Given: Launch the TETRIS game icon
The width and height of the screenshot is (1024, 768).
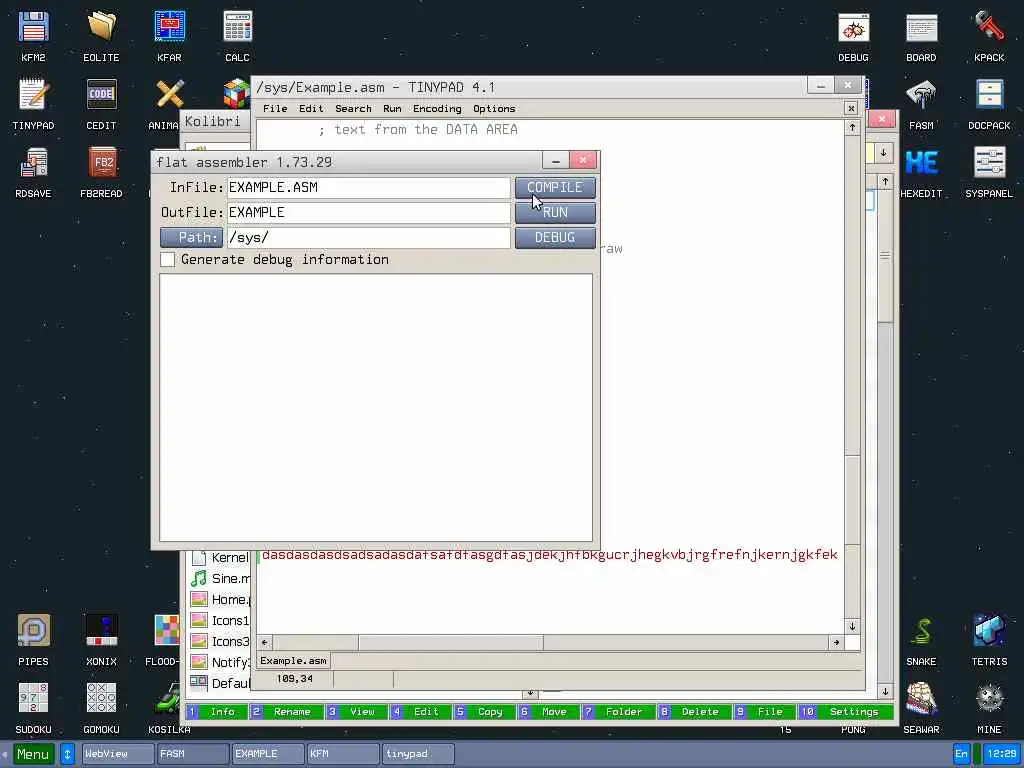Looking at the screenshot, I should click(x=989, y=640).
